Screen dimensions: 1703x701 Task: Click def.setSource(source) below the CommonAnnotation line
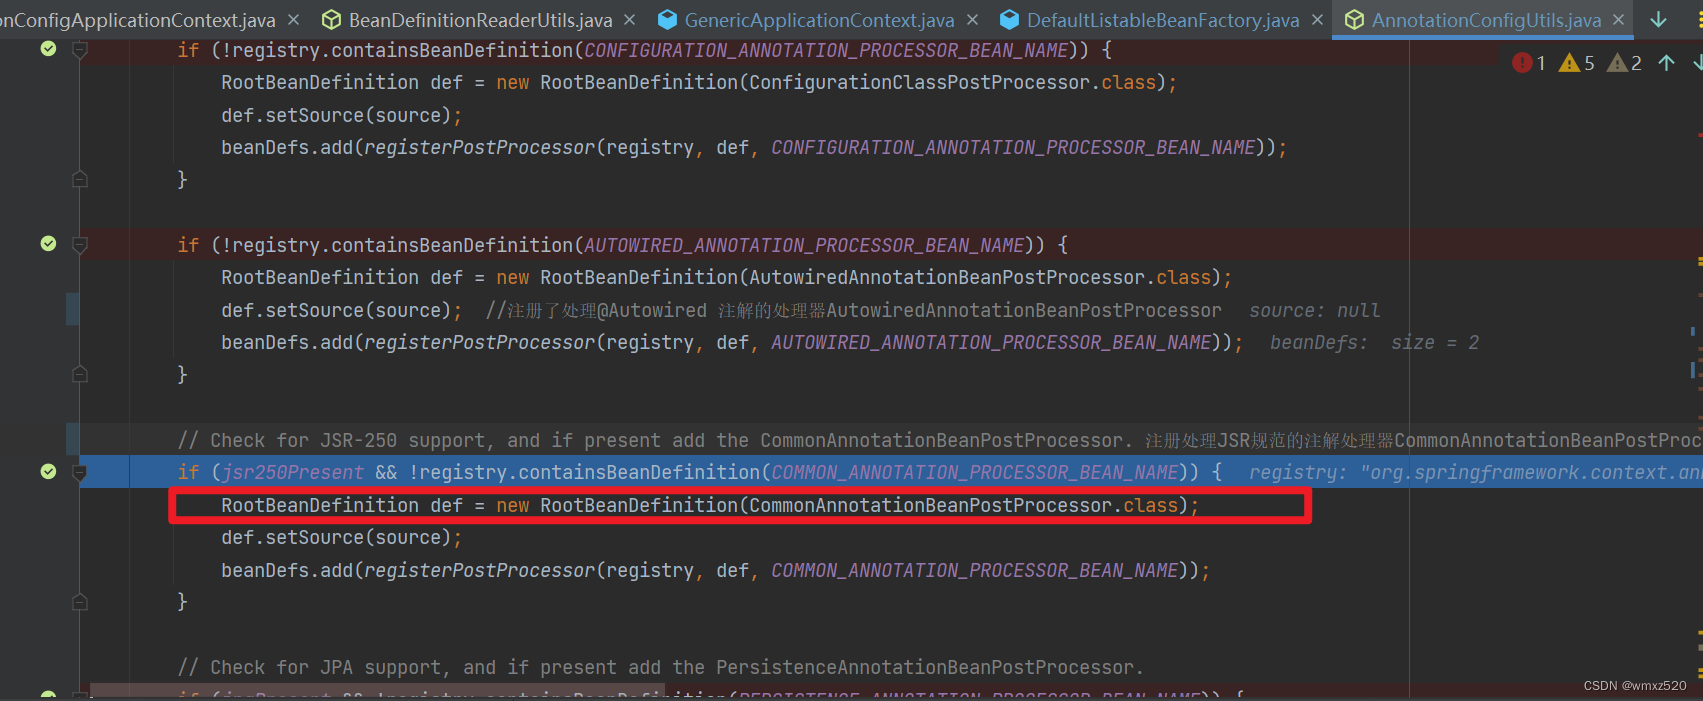pos(341,537)
